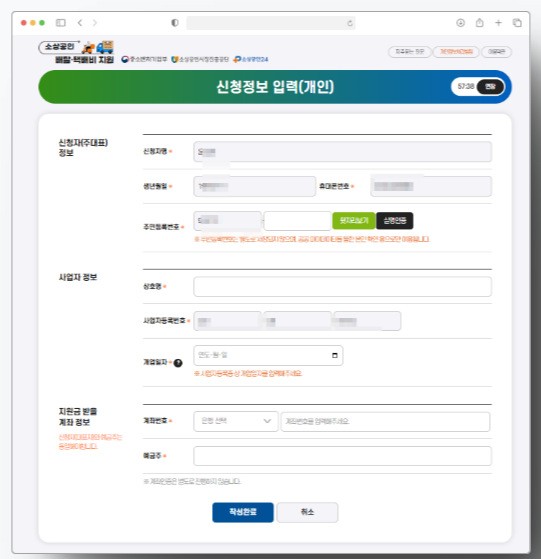The image size is (541, 559).
Task: Click the 소상공인24 logo
Action: pos(251,59)
